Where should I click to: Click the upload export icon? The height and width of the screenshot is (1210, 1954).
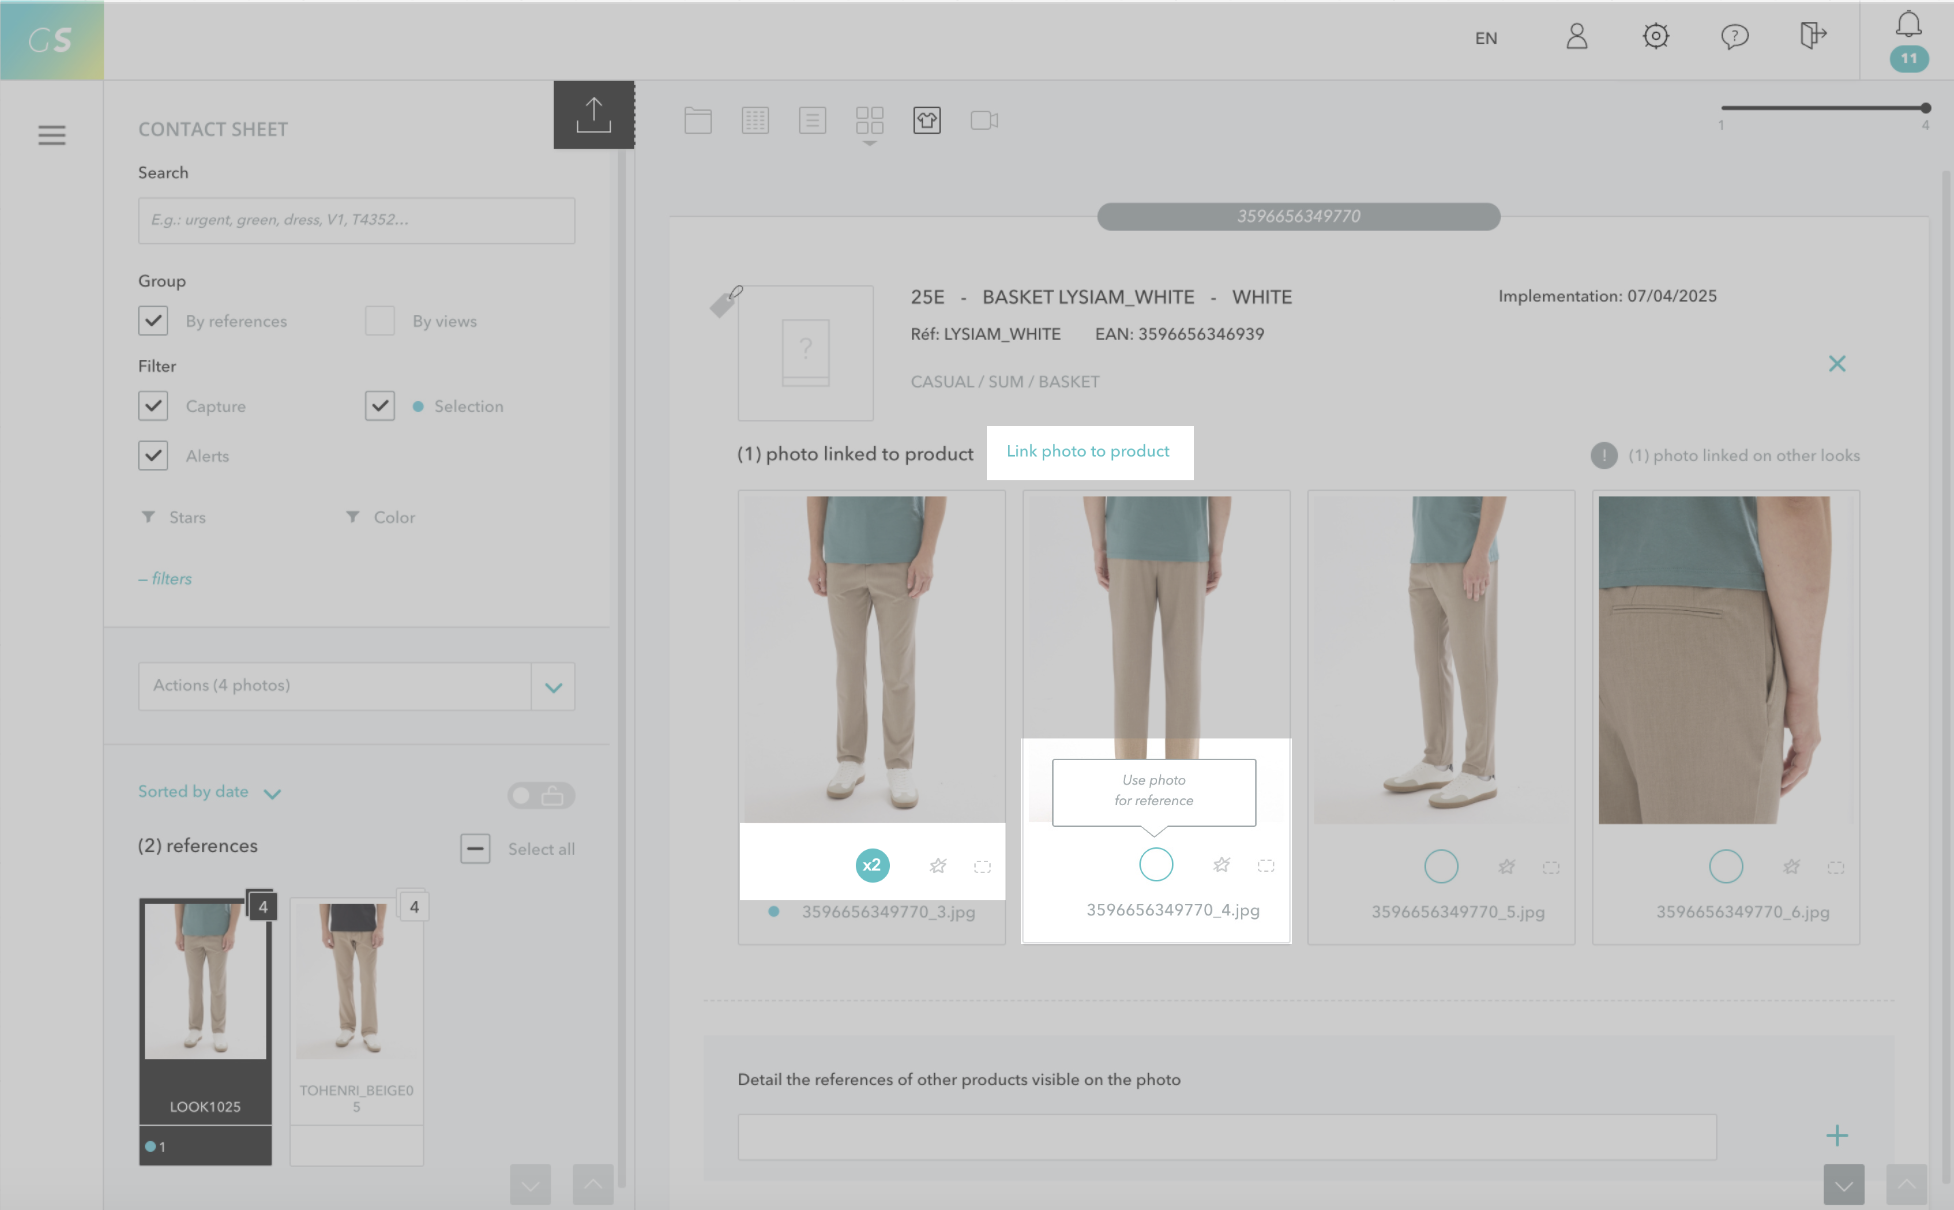[593, 115]
